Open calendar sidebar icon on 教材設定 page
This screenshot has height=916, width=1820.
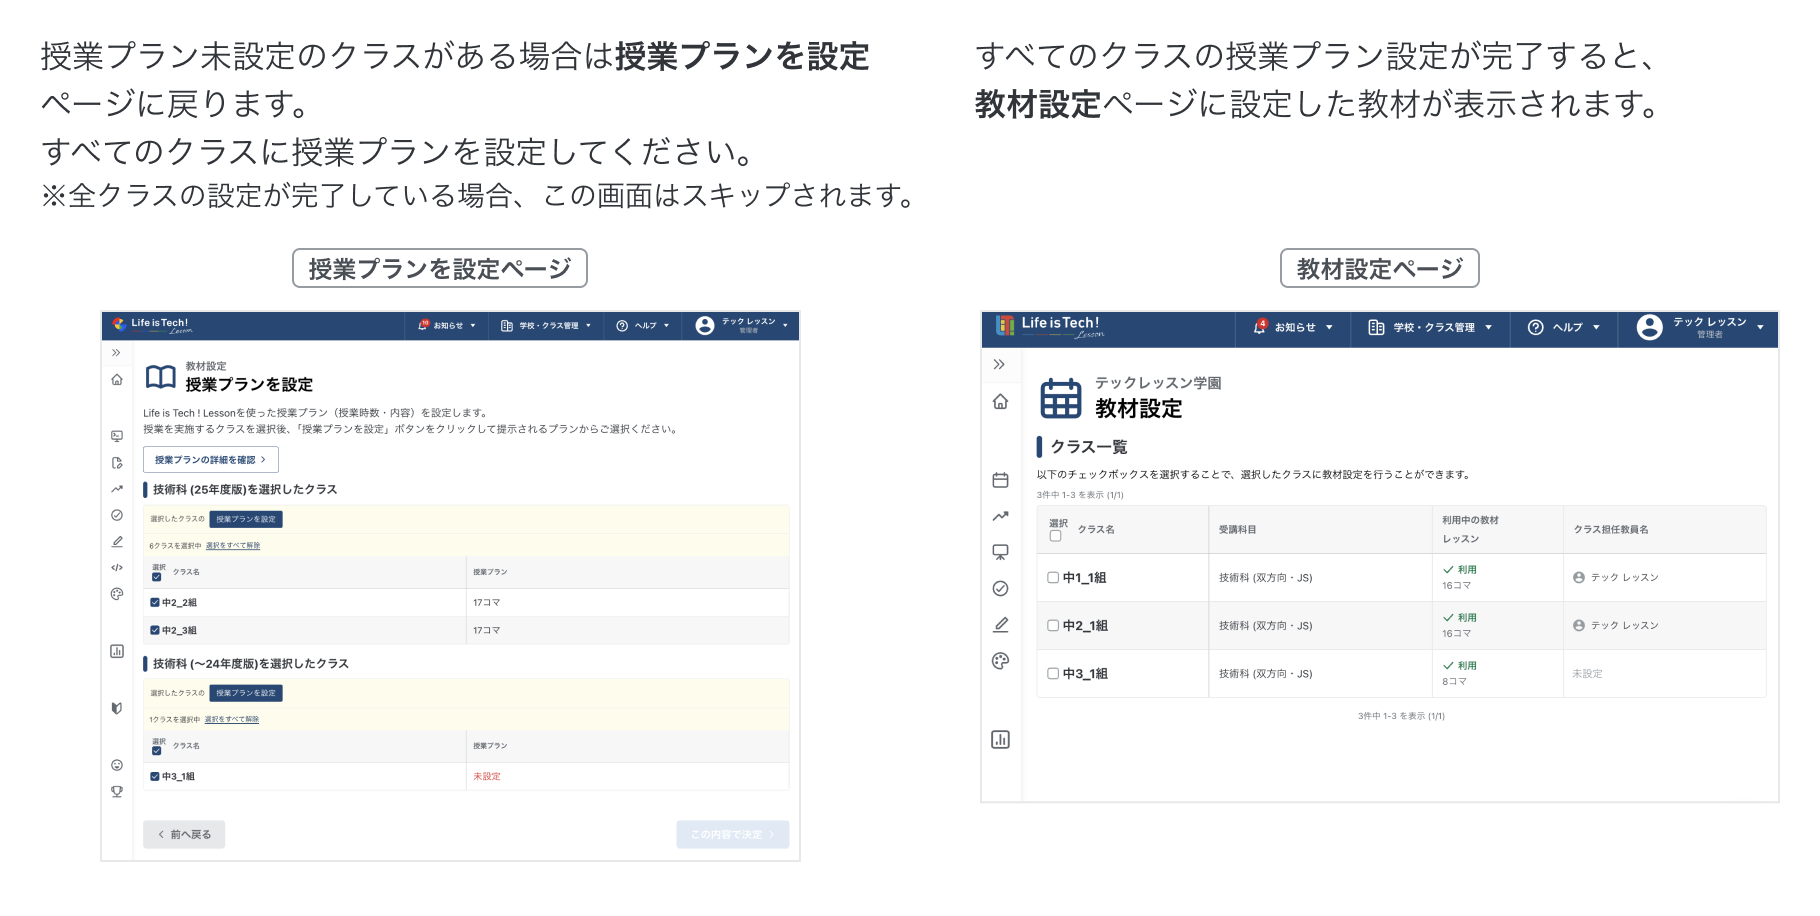click(1000, 480)
